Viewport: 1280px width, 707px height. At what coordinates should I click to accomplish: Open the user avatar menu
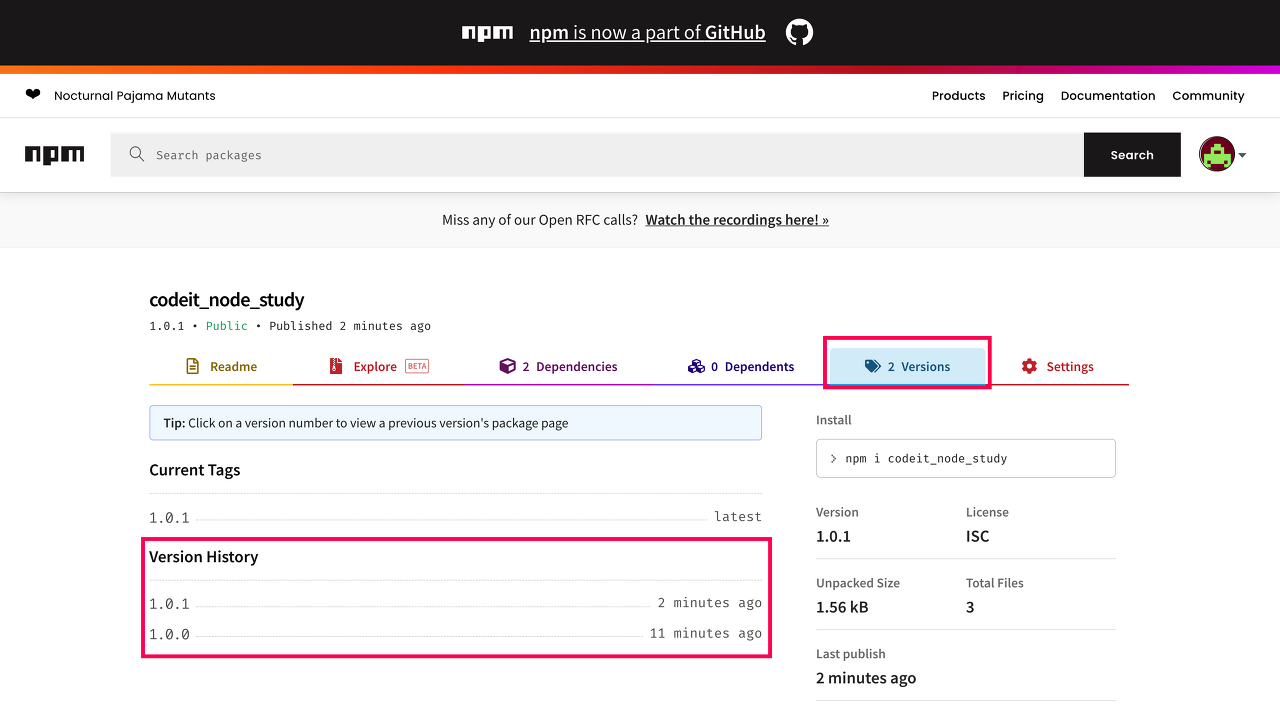point(1217,155)
